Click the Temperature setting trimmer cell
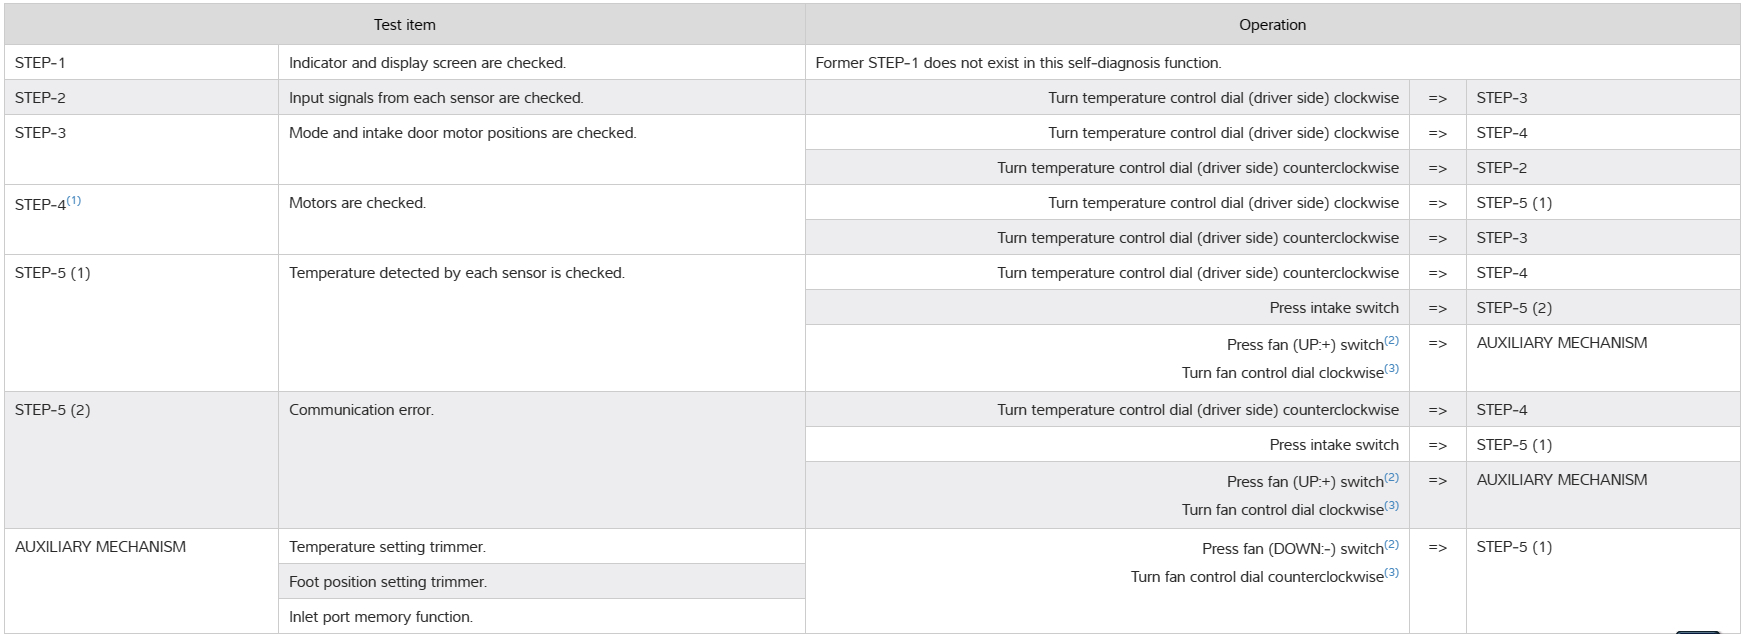1743x634 pixels. (387, 547)
